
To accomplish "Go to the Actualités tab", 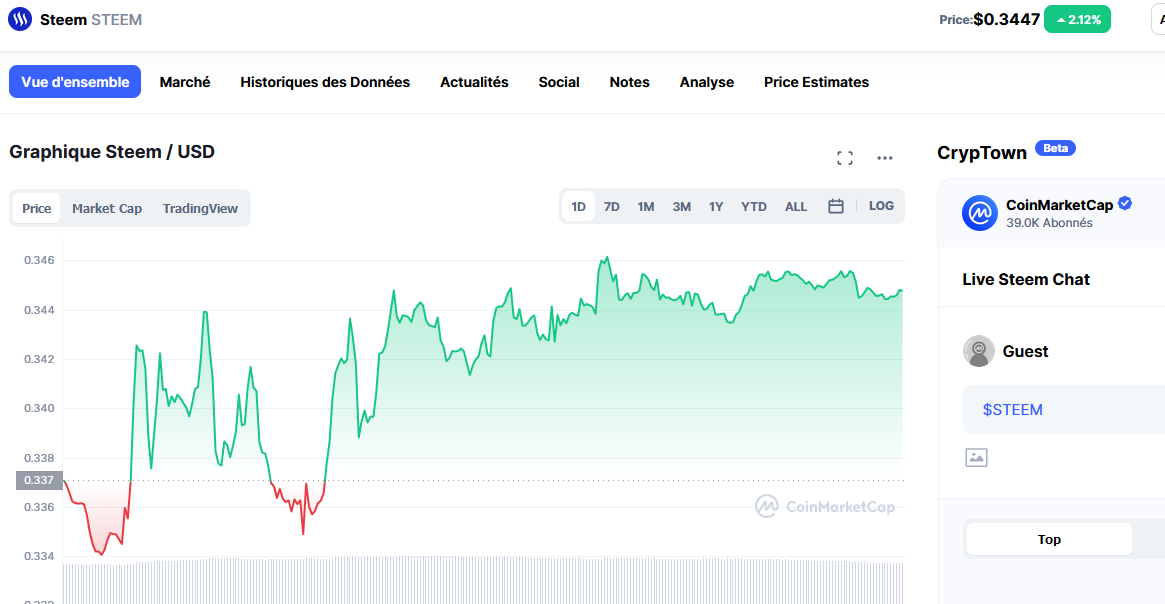I will 474,82.
